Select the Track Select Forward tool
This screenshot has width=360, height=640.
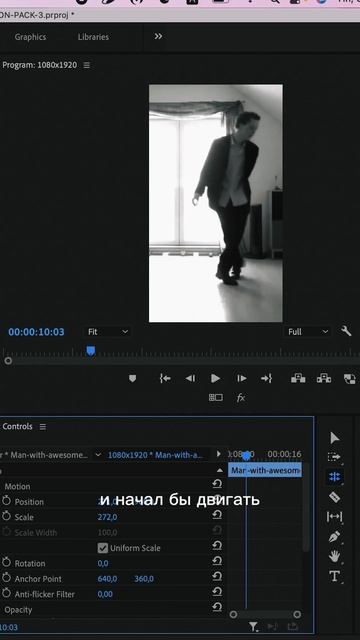(x=334, y=457)
